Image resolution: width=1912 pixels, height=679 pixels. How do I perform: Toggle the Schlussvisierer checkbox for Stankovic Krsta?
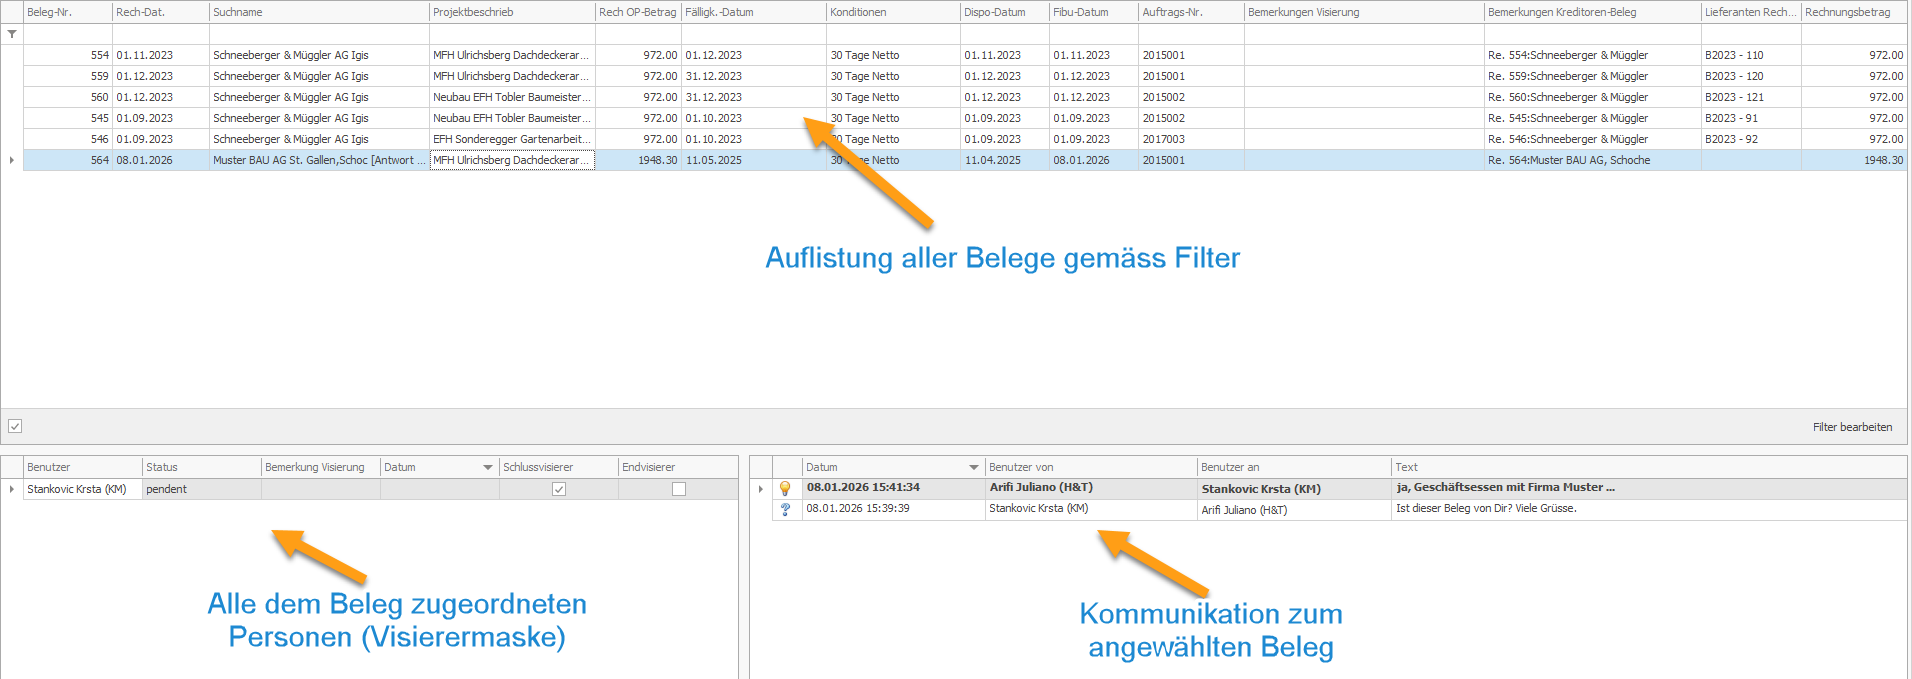pyautogui.click(x=559, y=489)
